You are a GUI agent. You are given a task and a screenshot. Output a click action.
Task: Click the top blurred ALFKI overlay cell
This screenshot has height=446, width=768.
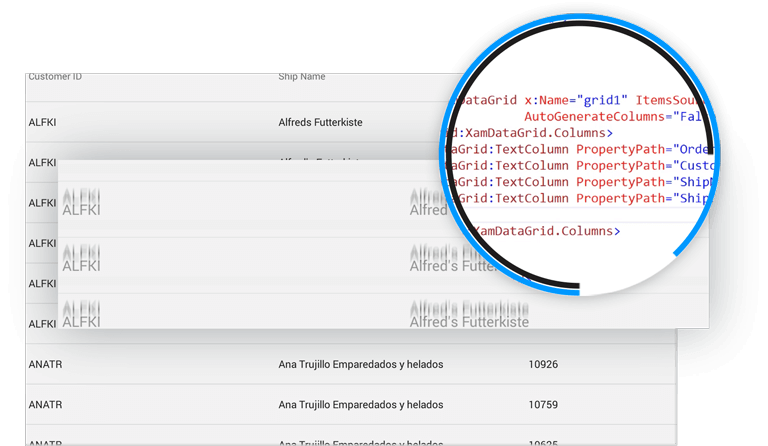(81, 205)
